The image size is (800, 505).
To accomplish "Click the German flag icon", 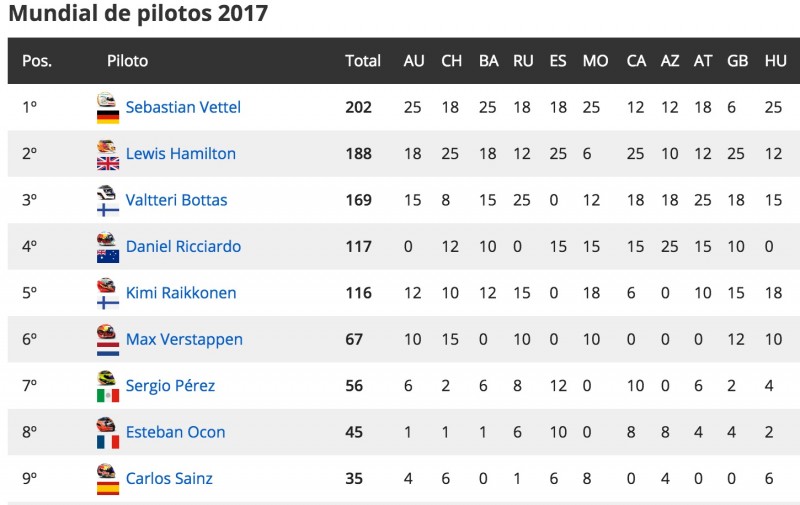I will tap(108, 117).
